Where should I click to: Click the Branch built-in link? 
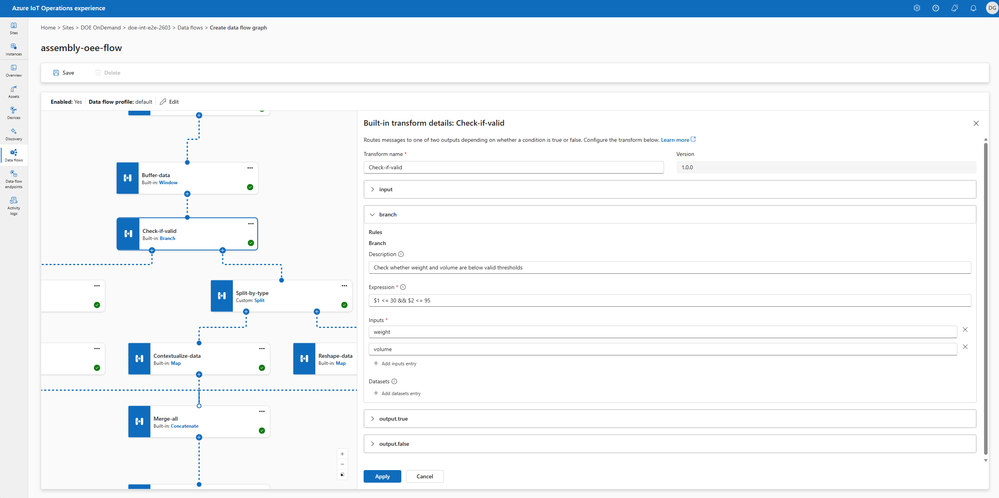click(168, 238)
